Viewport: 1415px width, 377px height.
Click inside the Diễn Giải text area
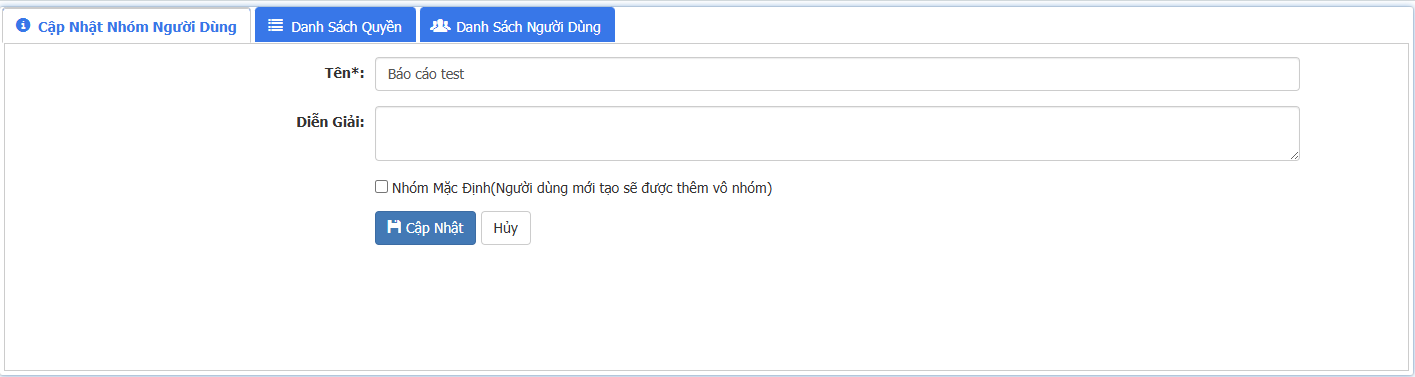(837, 133)
